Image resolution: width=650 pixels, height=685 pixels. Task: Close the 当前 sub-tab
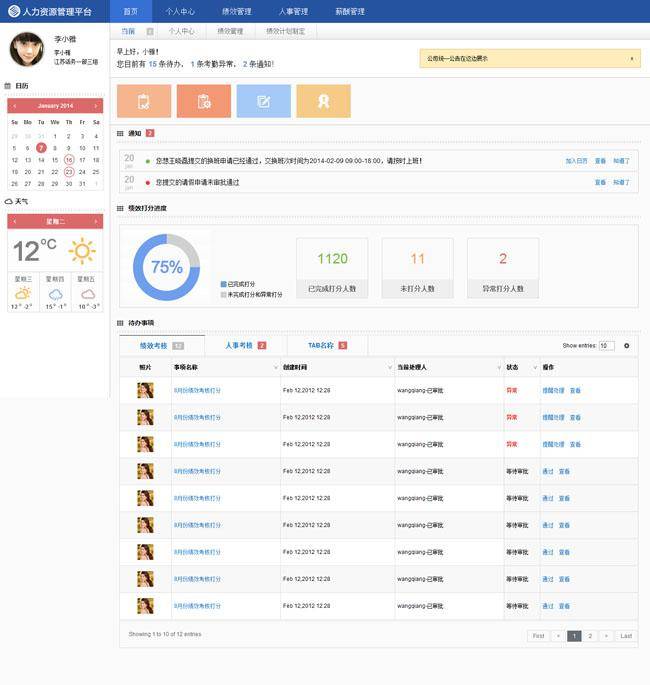click(x=150, y=31)
